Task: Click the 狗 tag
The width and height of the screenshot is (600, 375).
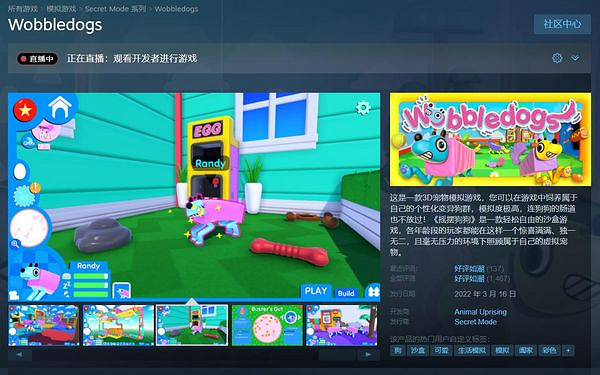Action: 398,350
